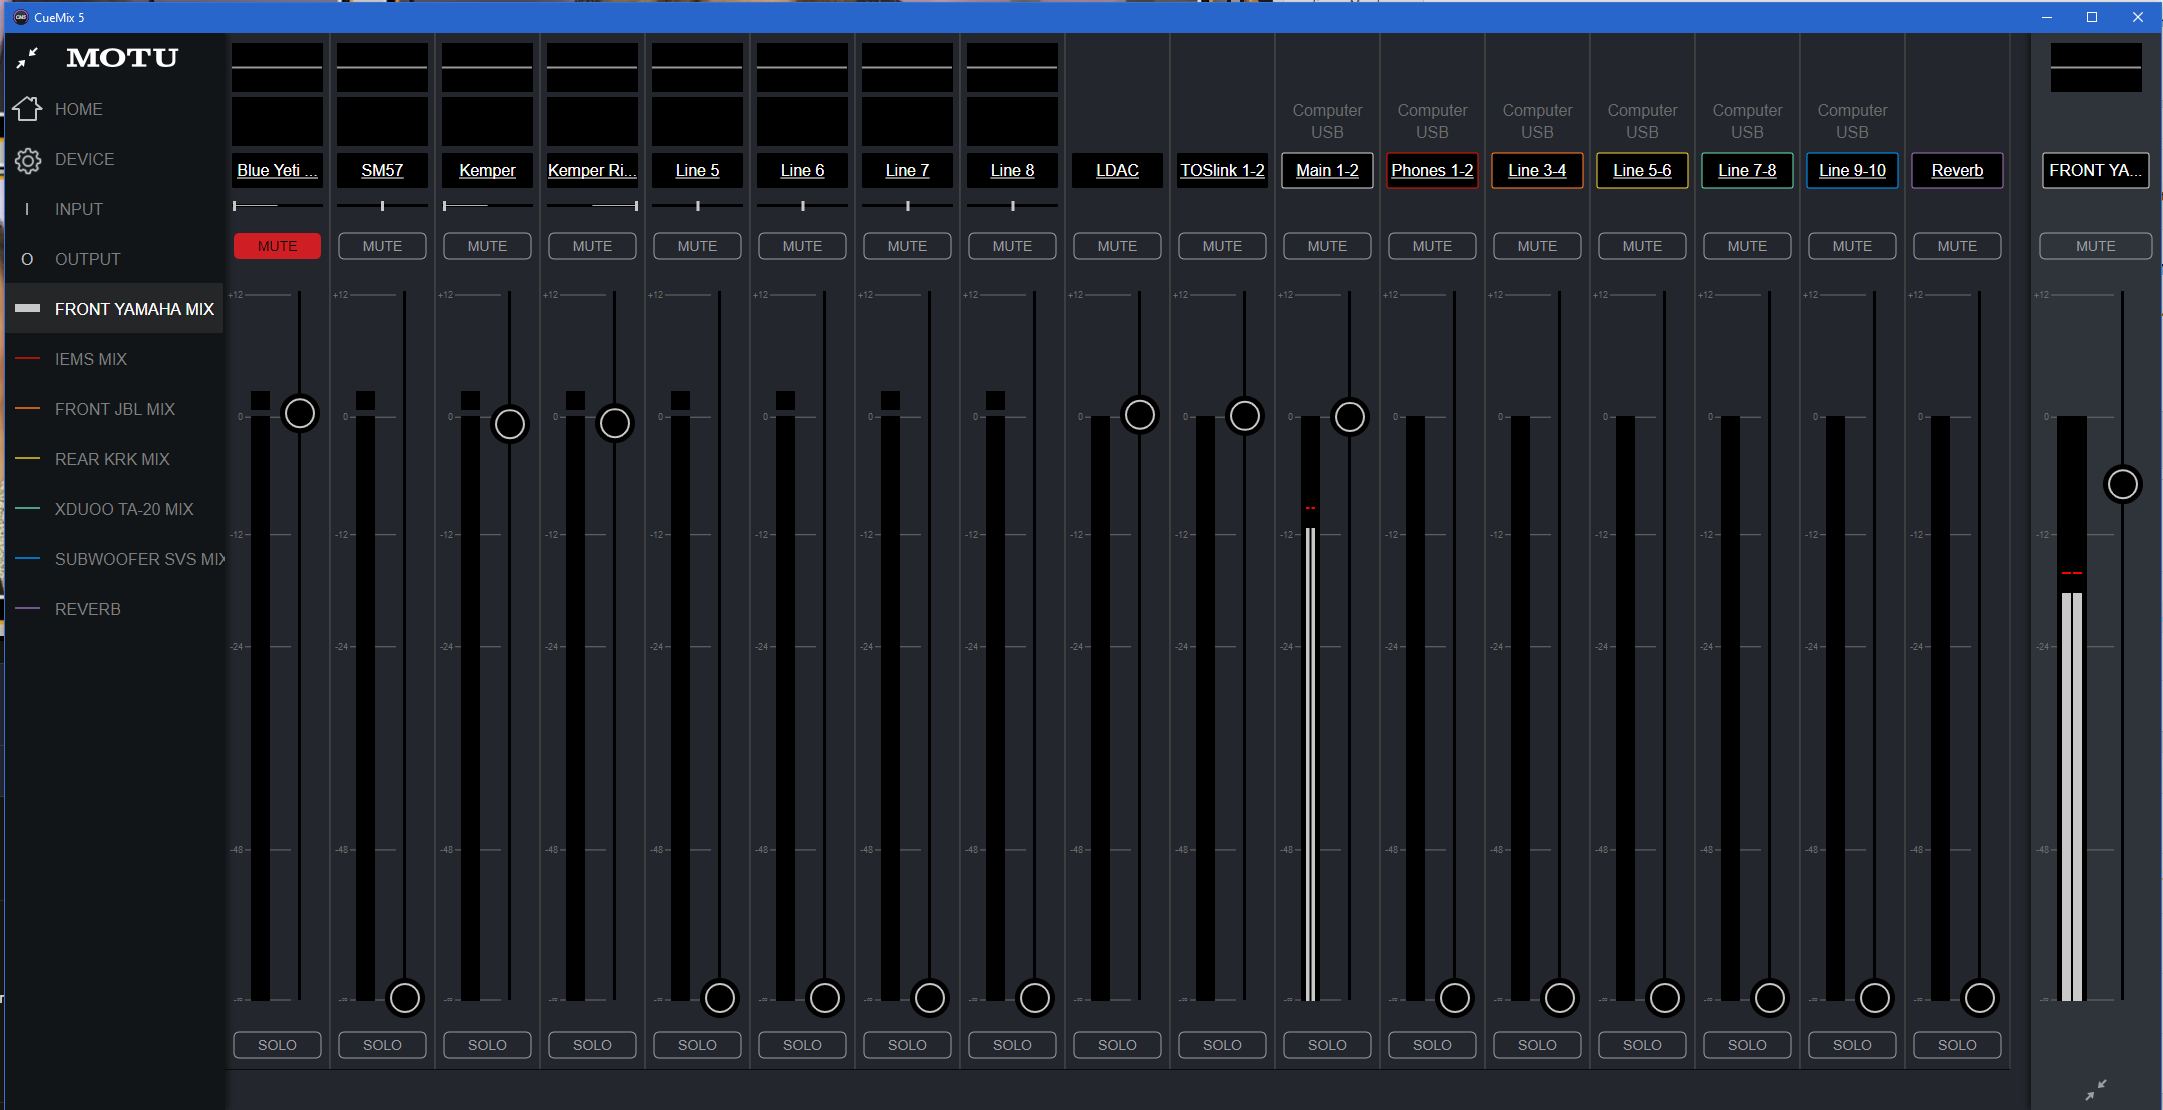Mute the Kemper channel

click(487, 246)
